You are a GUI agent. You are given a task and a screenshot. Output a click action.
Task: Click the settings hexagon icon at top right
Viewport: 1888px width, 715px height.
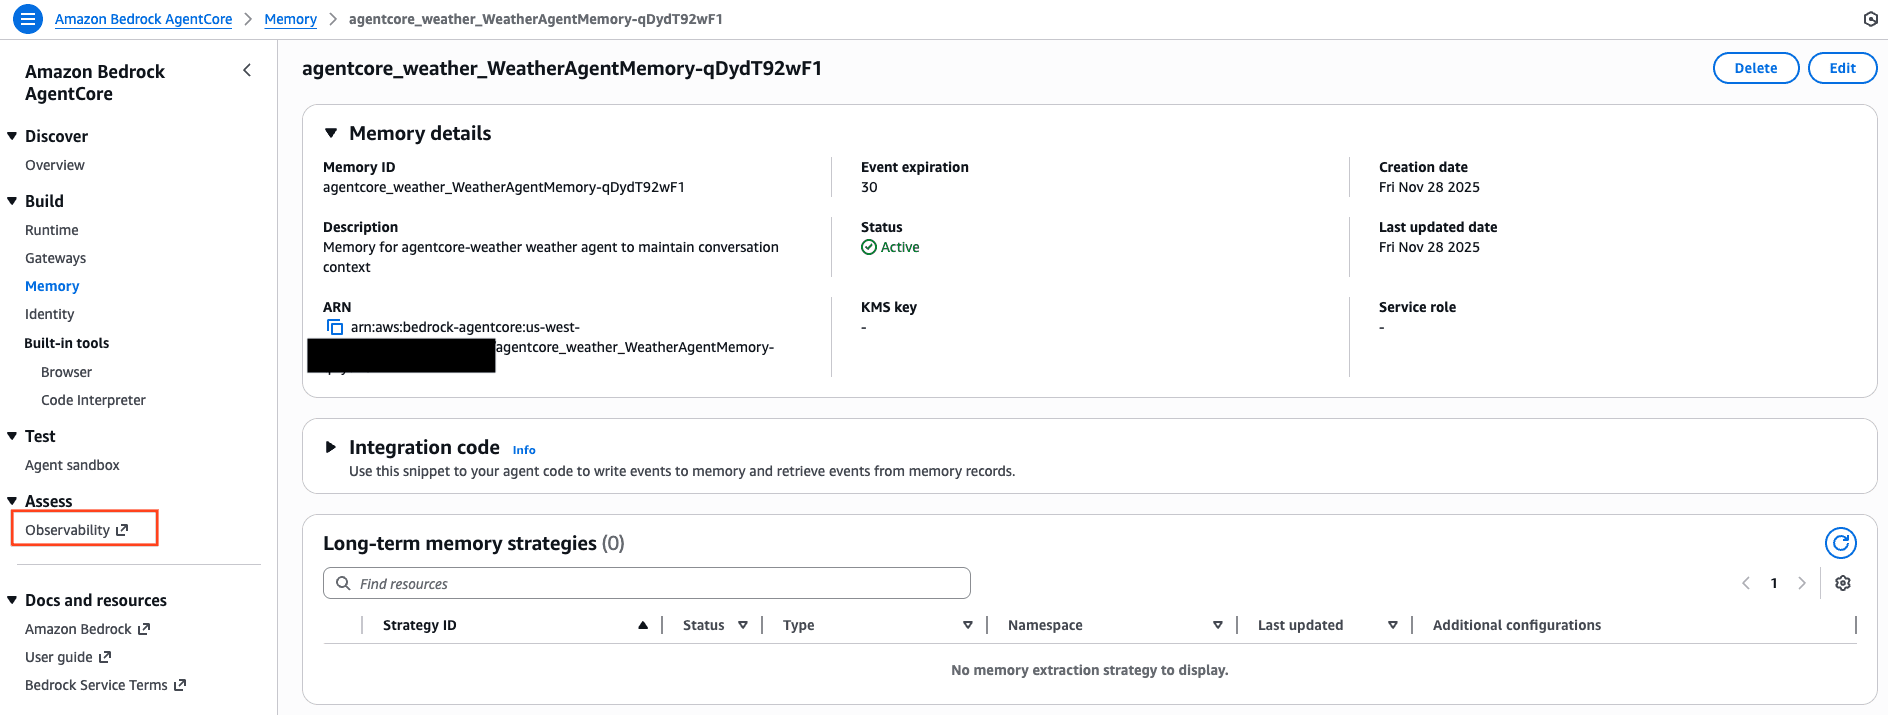point(1870,19)
